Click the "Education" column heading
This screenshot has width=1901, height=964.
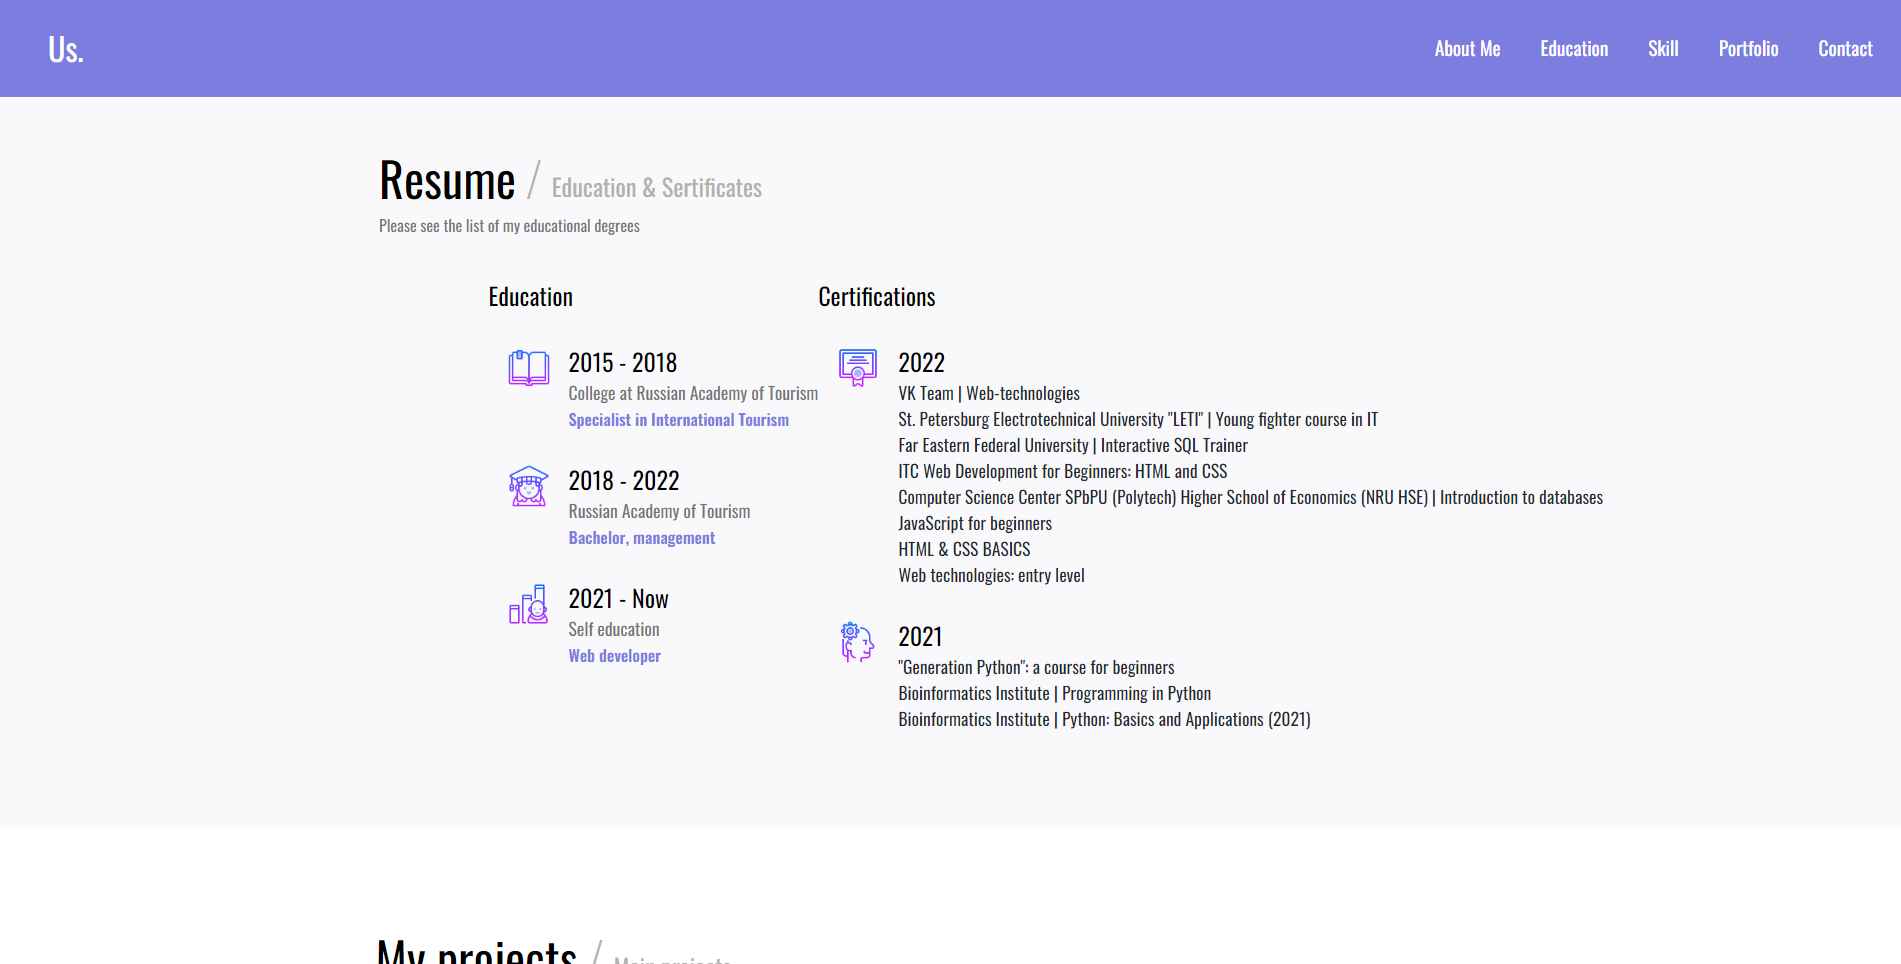click(530, 297)
